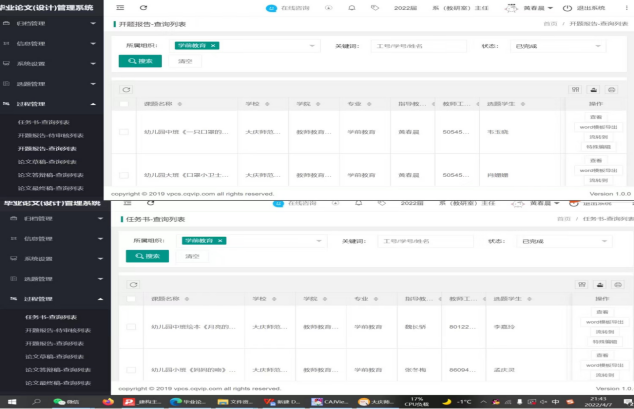Tick the checkbox for row 李鑫玲

(x=124, y=327)
